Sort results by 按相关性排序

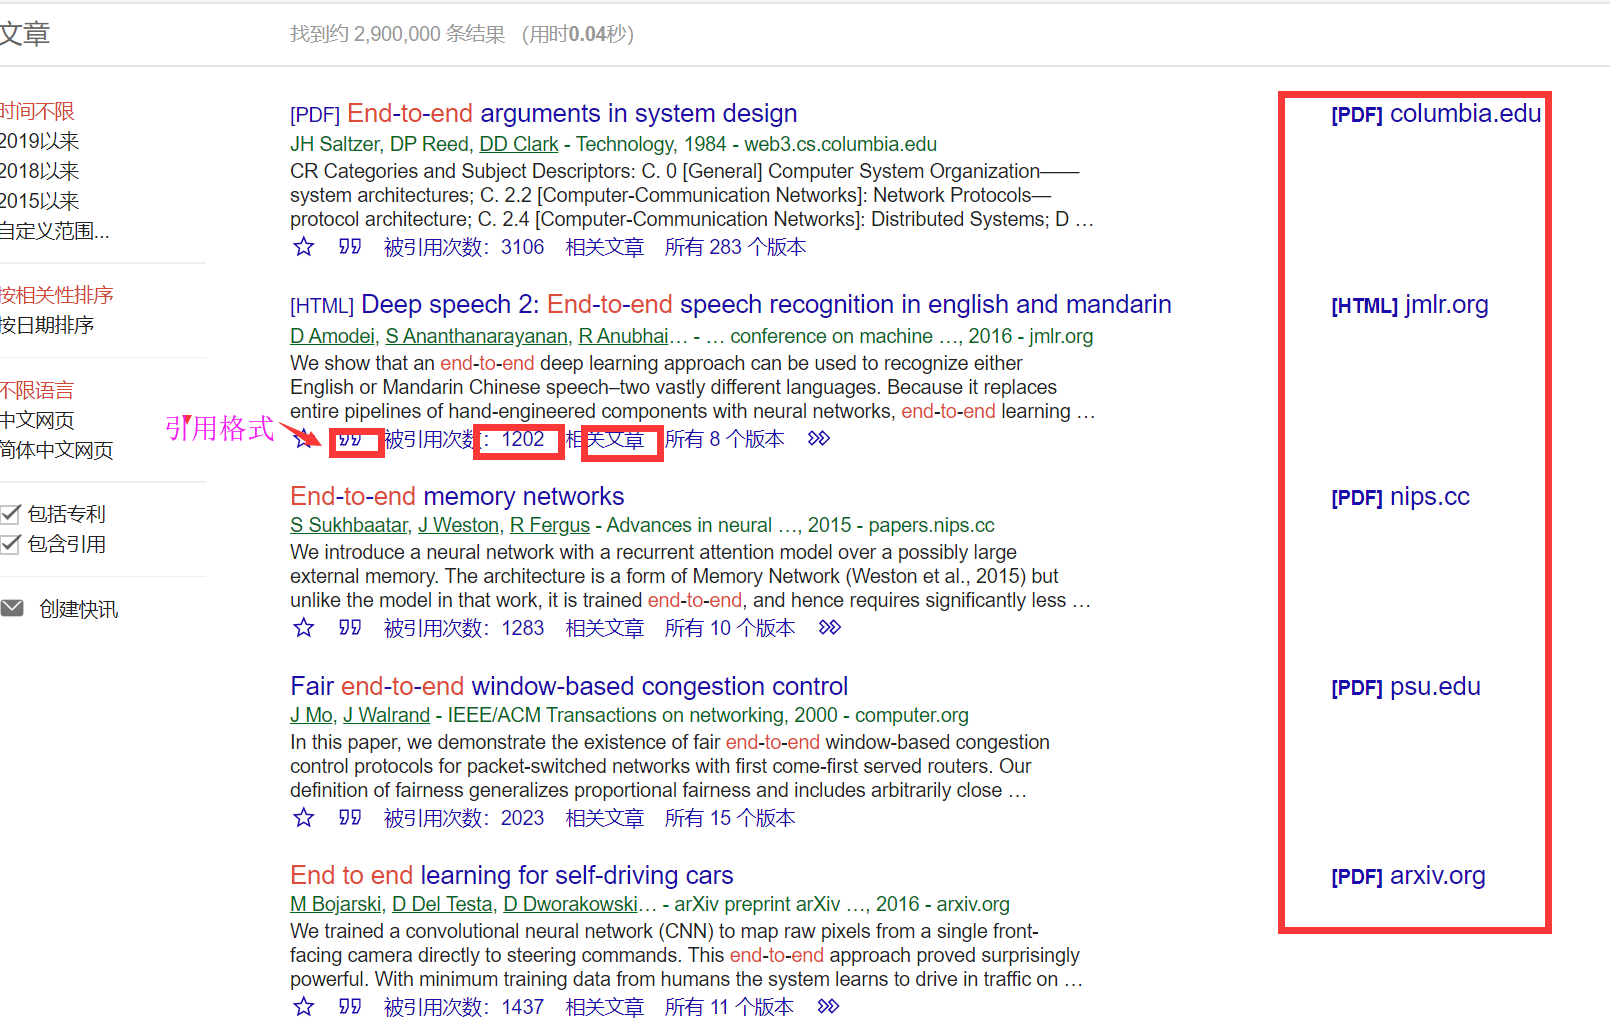(x=57, y=295)
